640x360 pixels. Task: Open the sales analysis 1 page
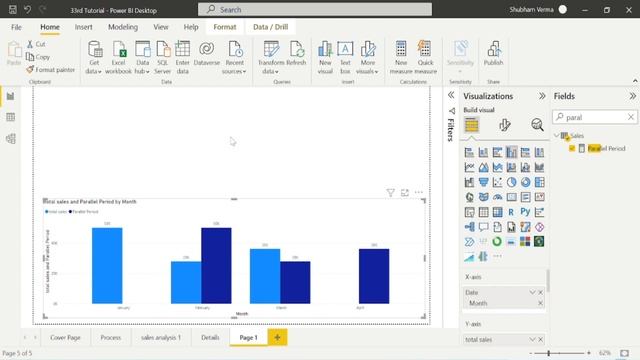point(161,338)
